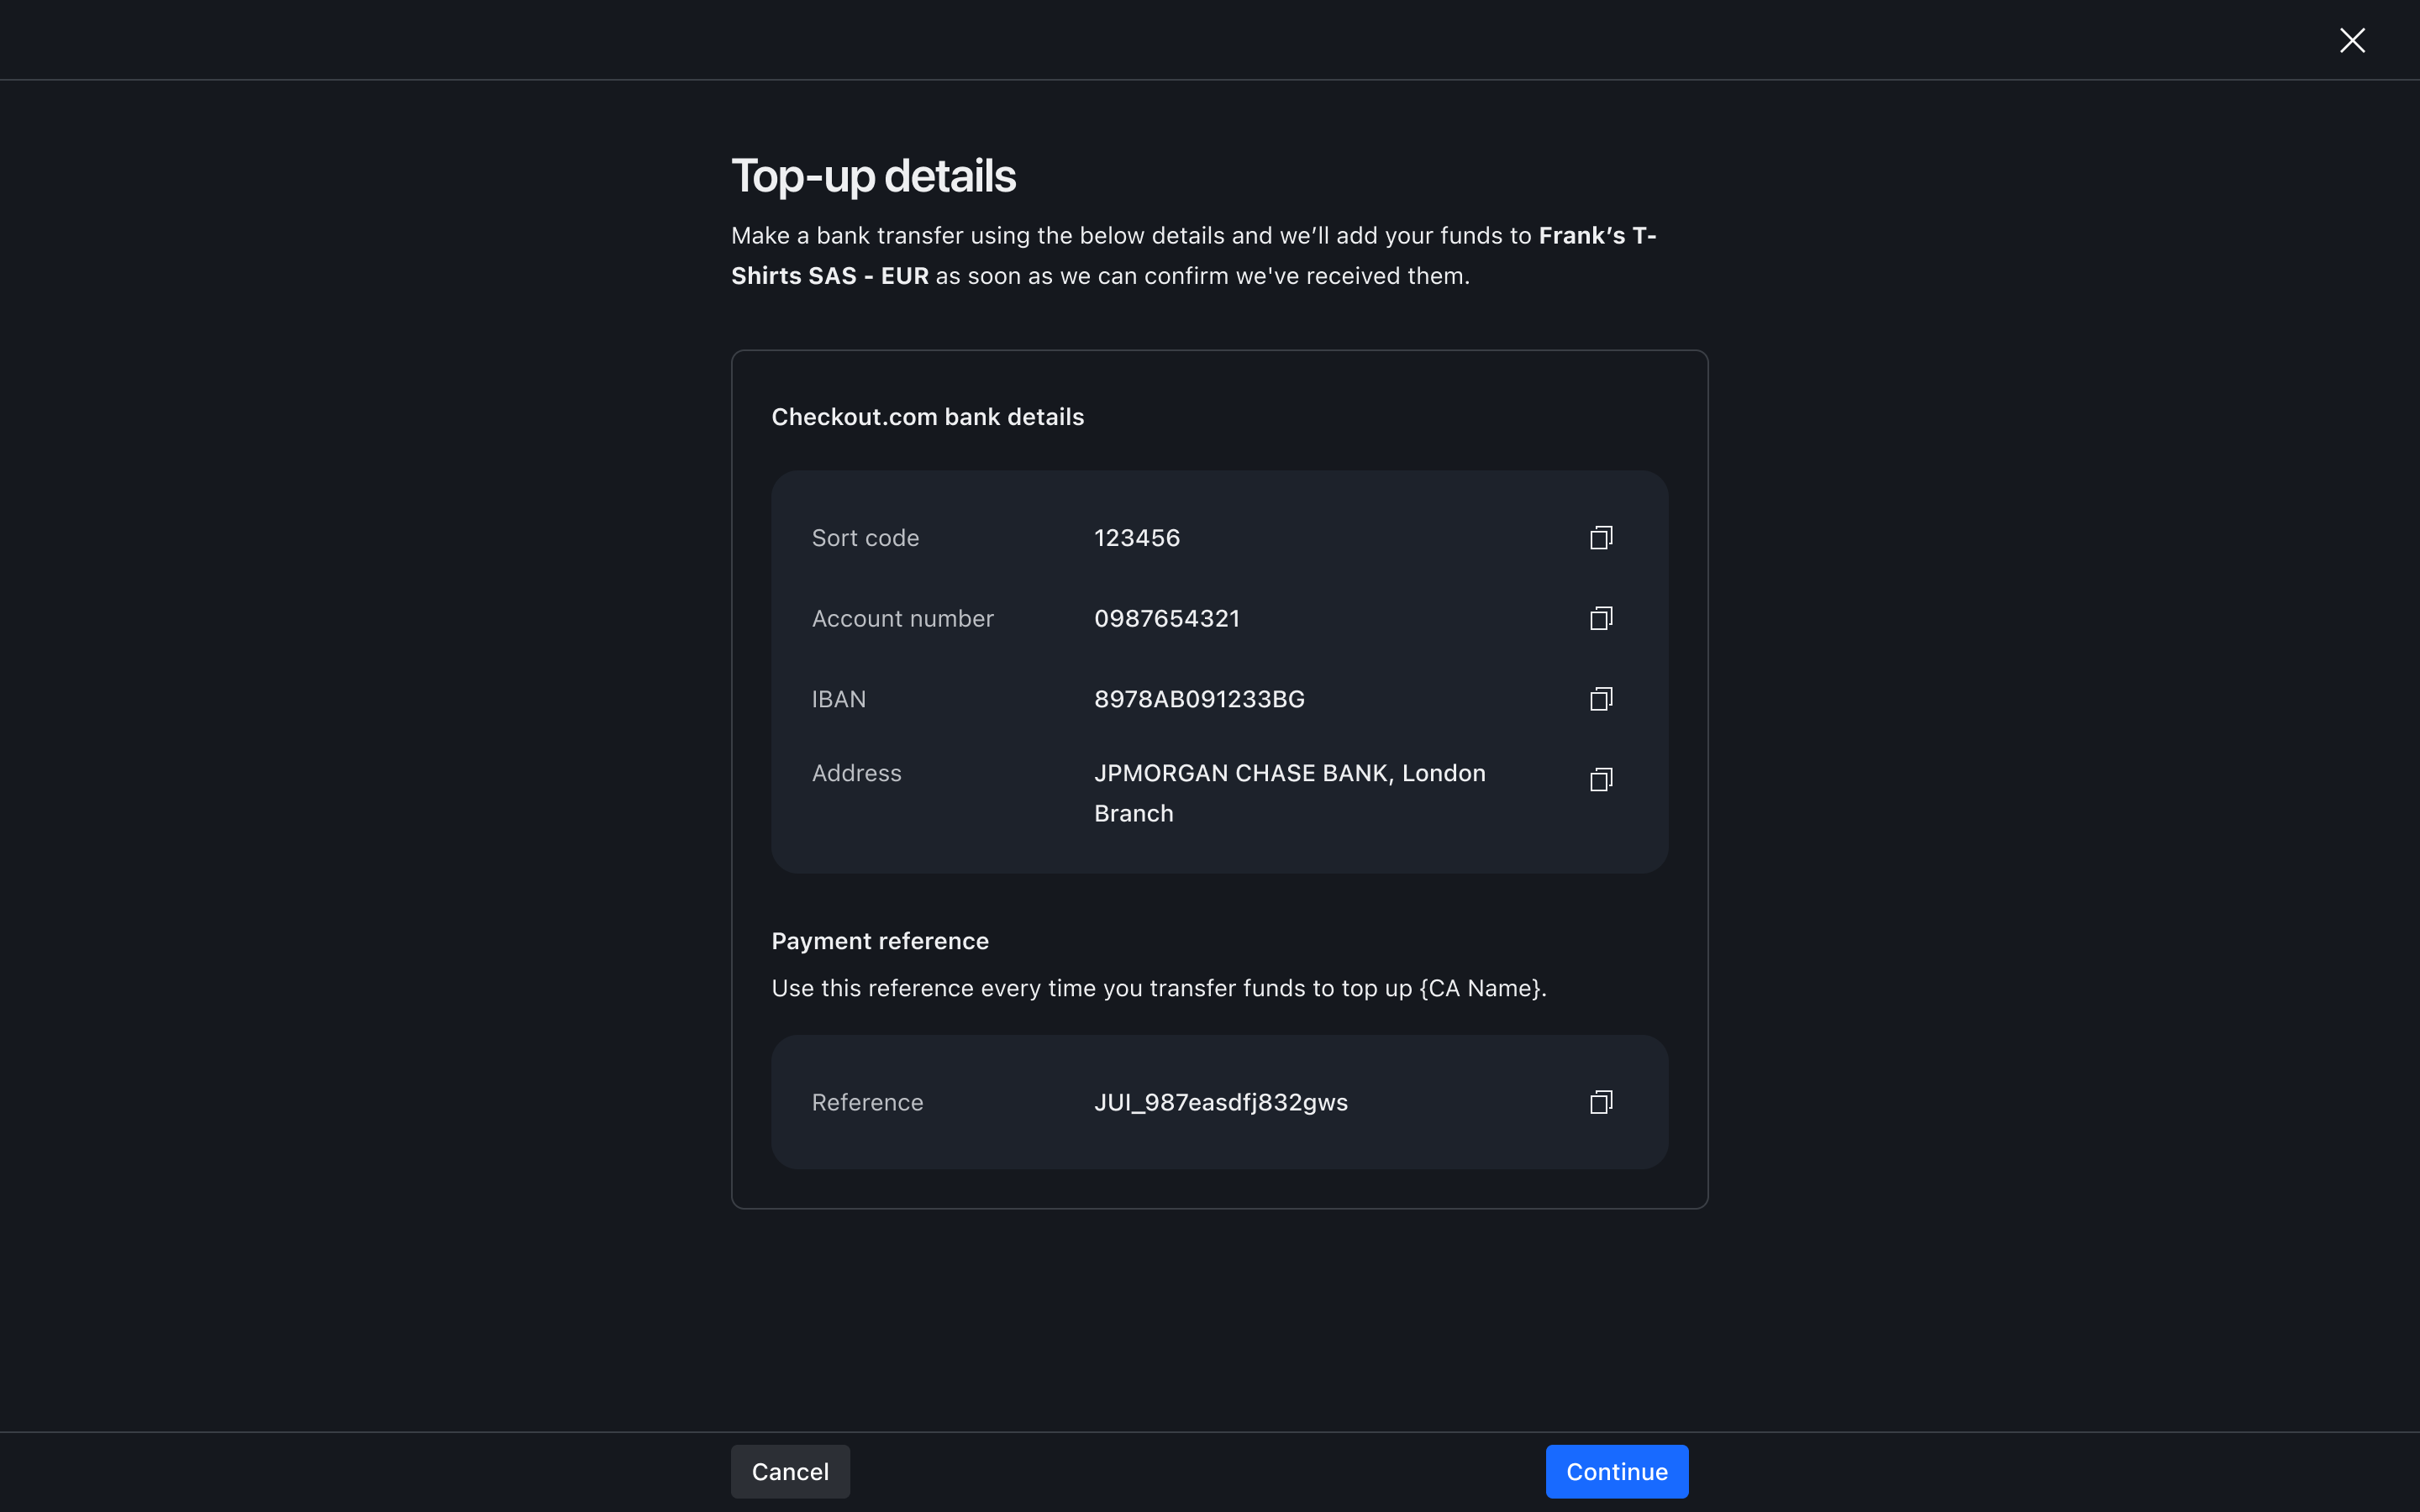This screenshot has width=2420, height=1512.
Task: Copy the bank Address
Action: click(1601, 779)
